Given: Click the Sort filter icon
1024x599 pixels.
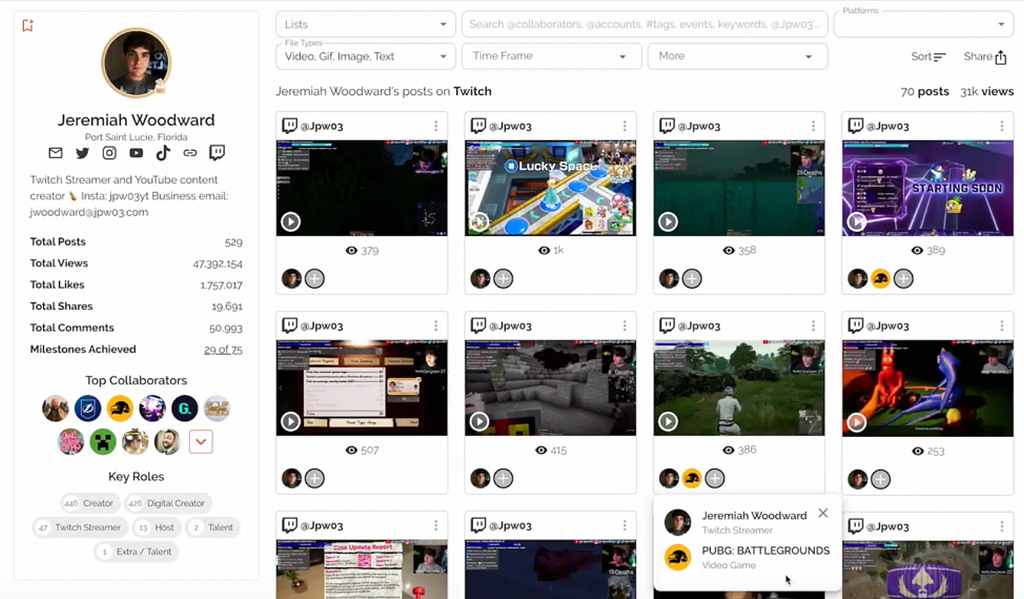Looking at the screenshot, I should [939, 57].
